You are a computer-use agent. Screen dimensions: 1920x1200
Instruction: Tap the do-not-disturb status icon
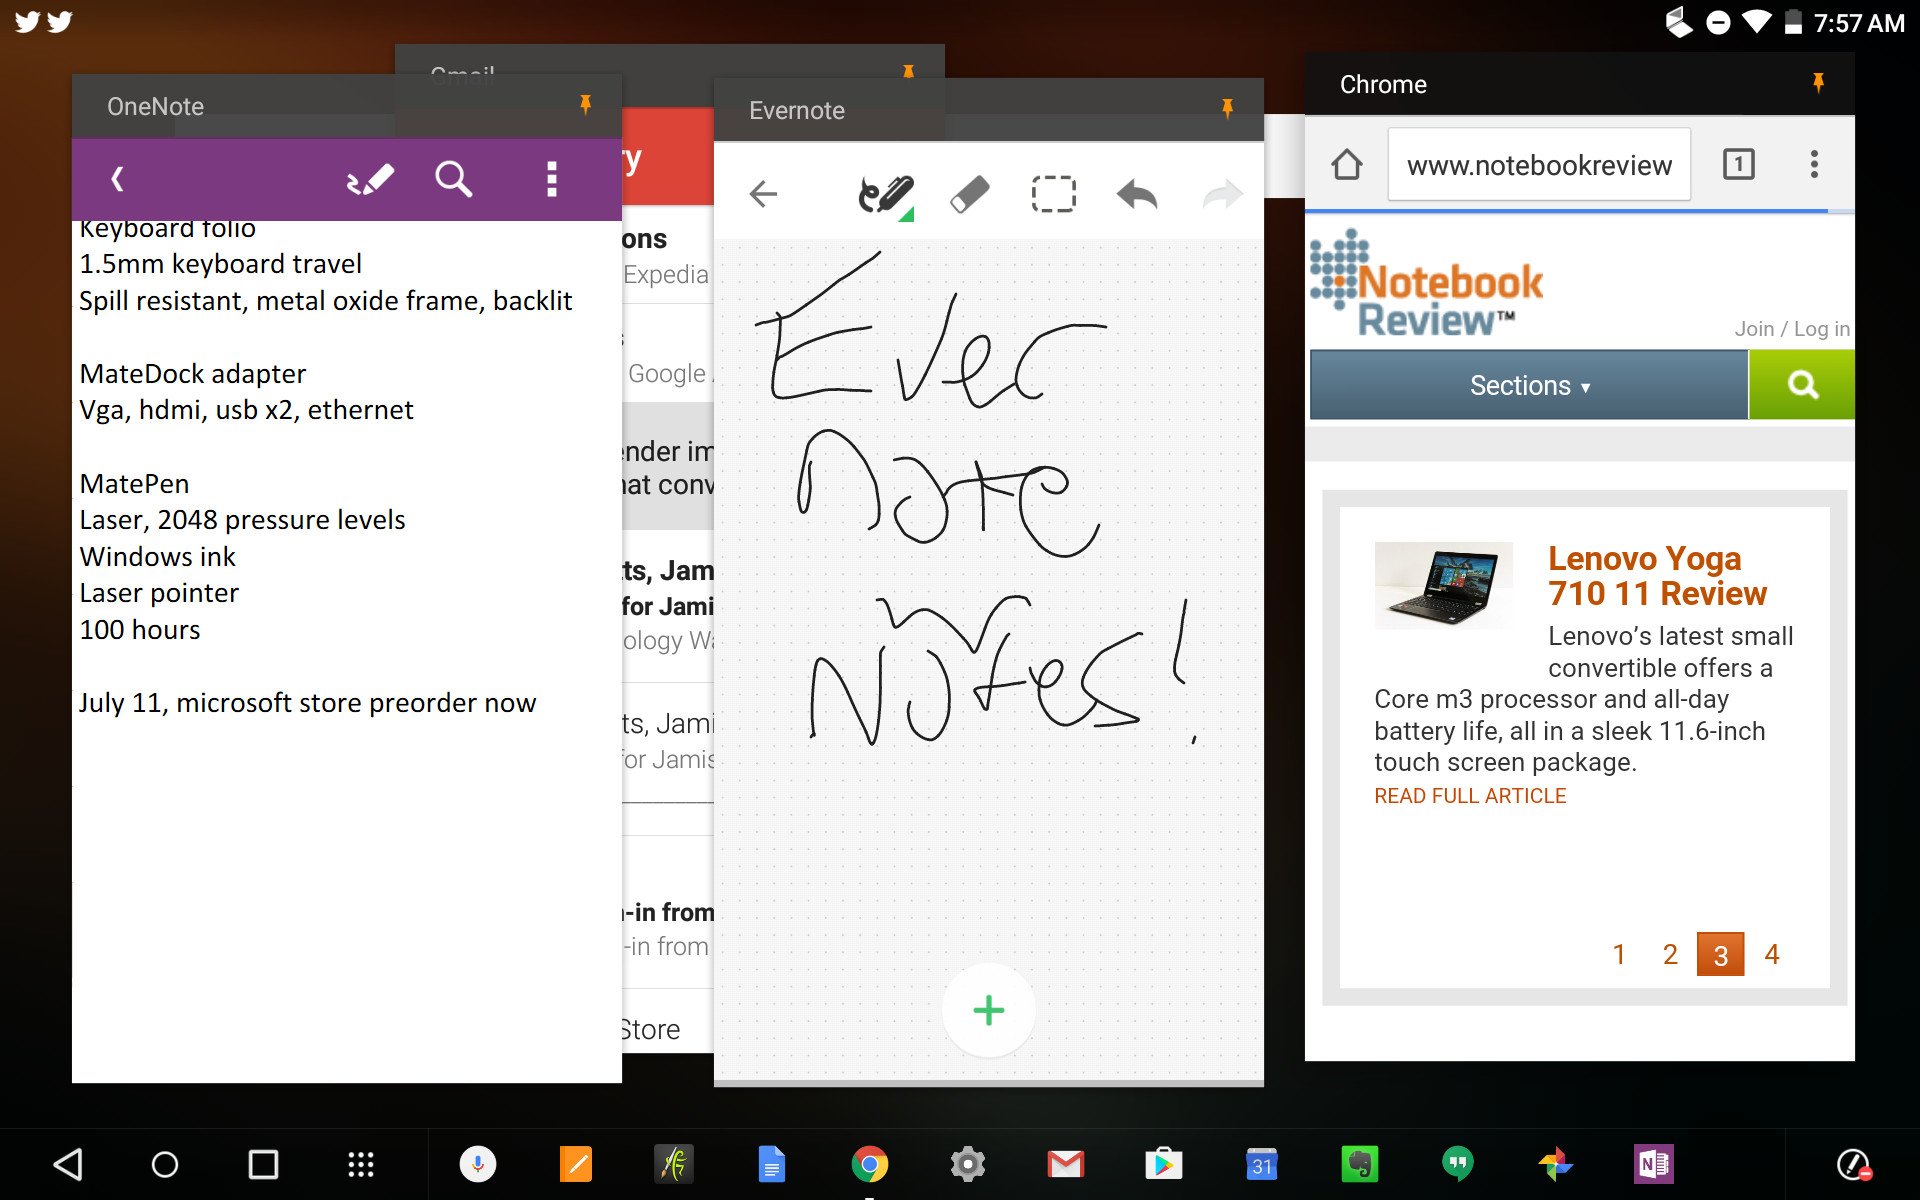coord(1718,22)
